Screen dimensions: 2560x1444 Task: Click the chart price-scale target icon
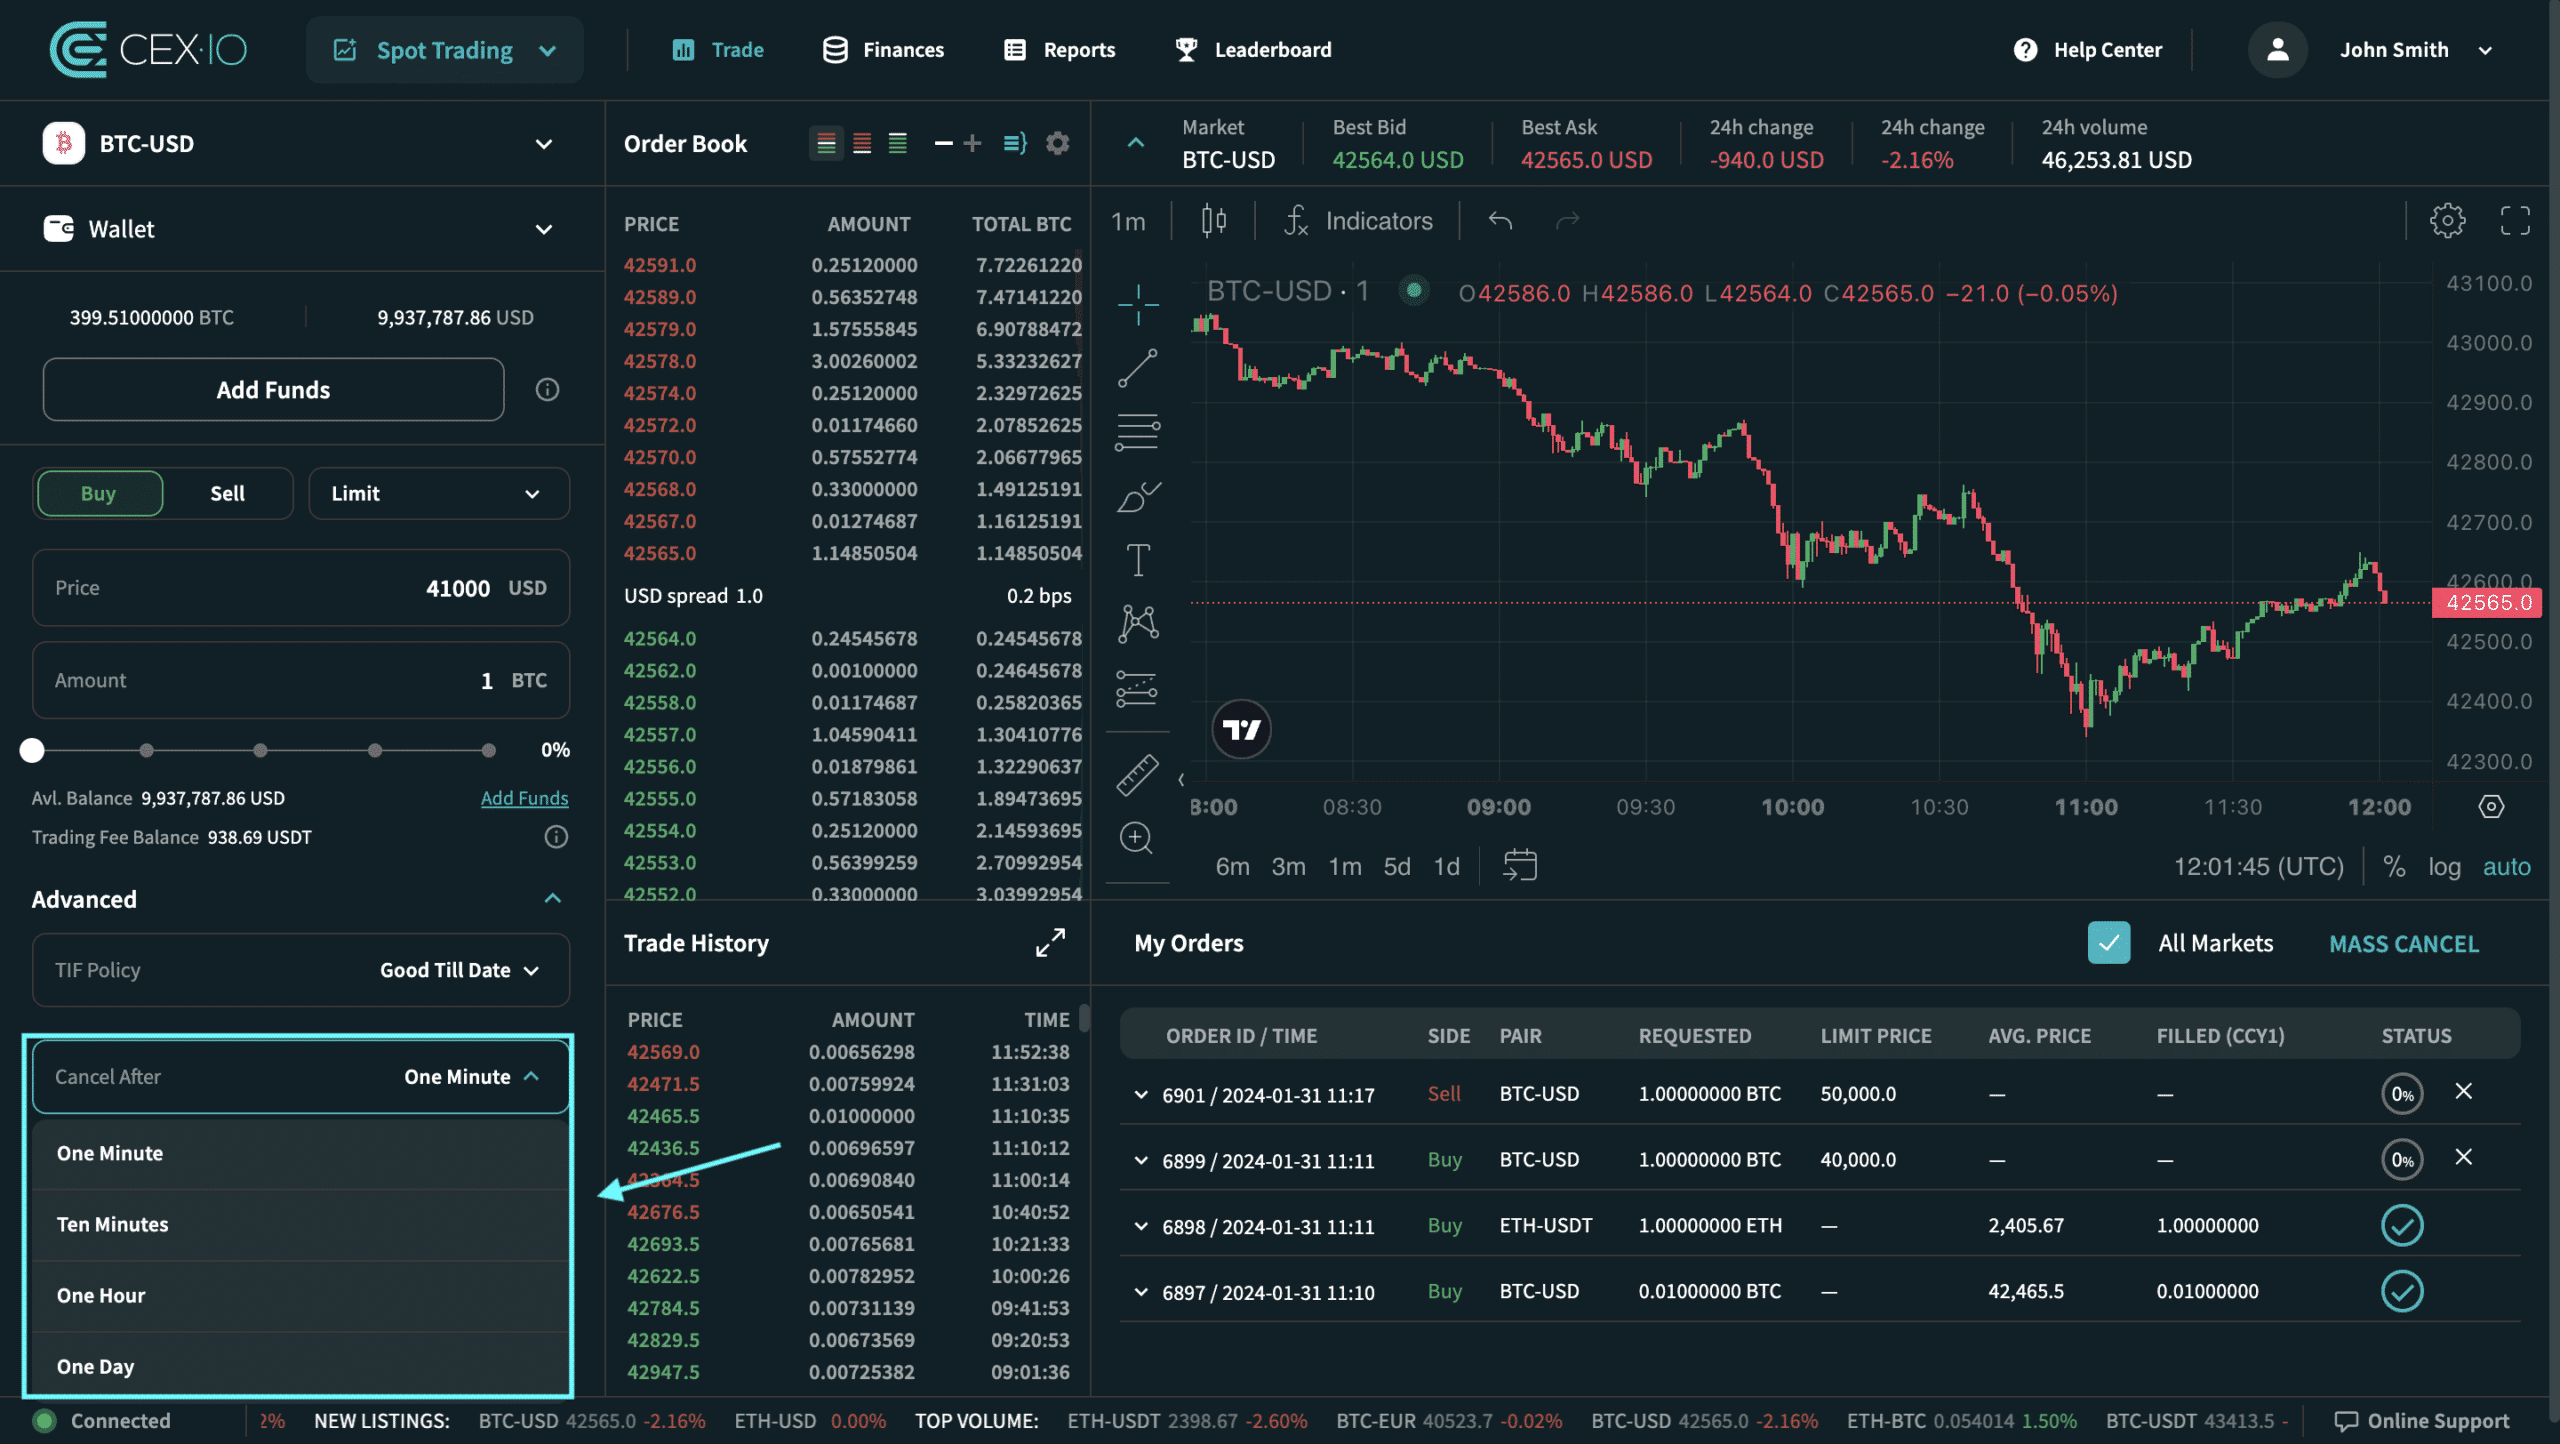[2491, 806]
